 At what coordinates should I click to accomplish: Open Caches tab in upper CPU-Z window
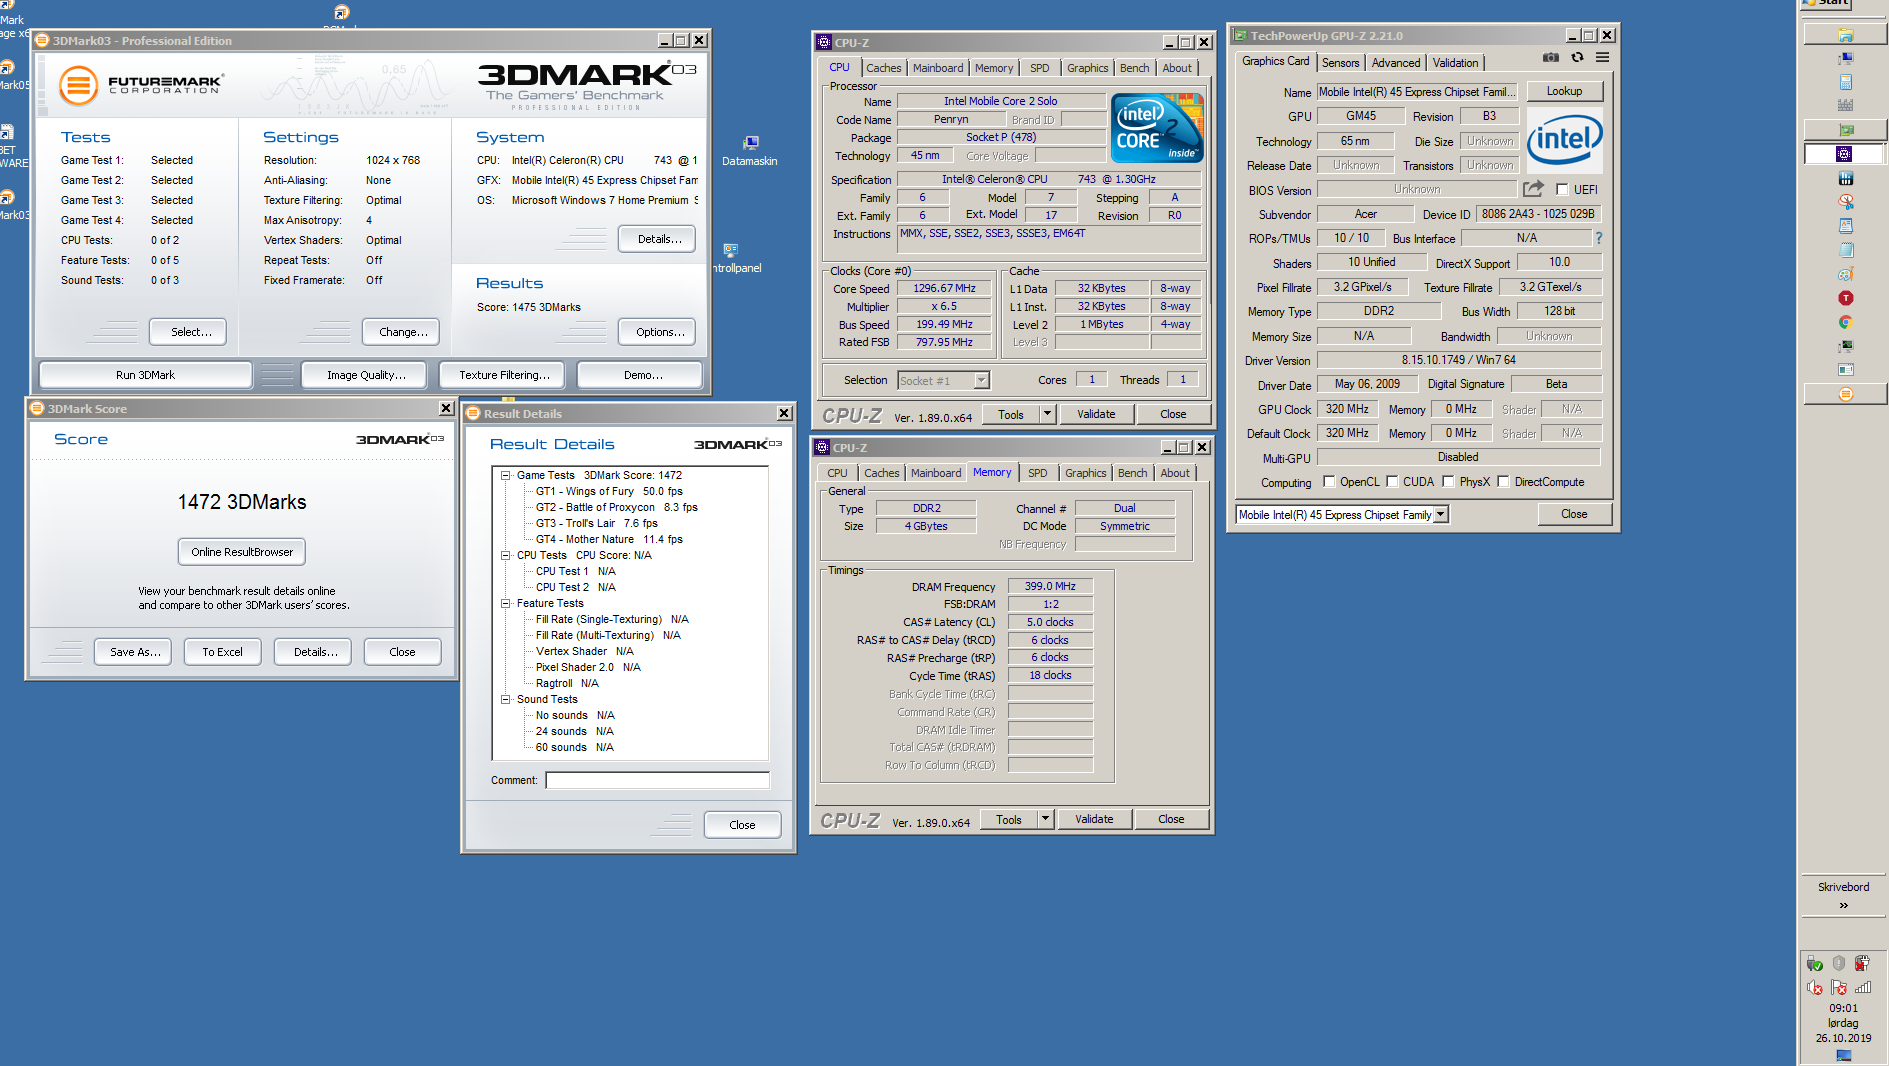click(x=884, y=68)
